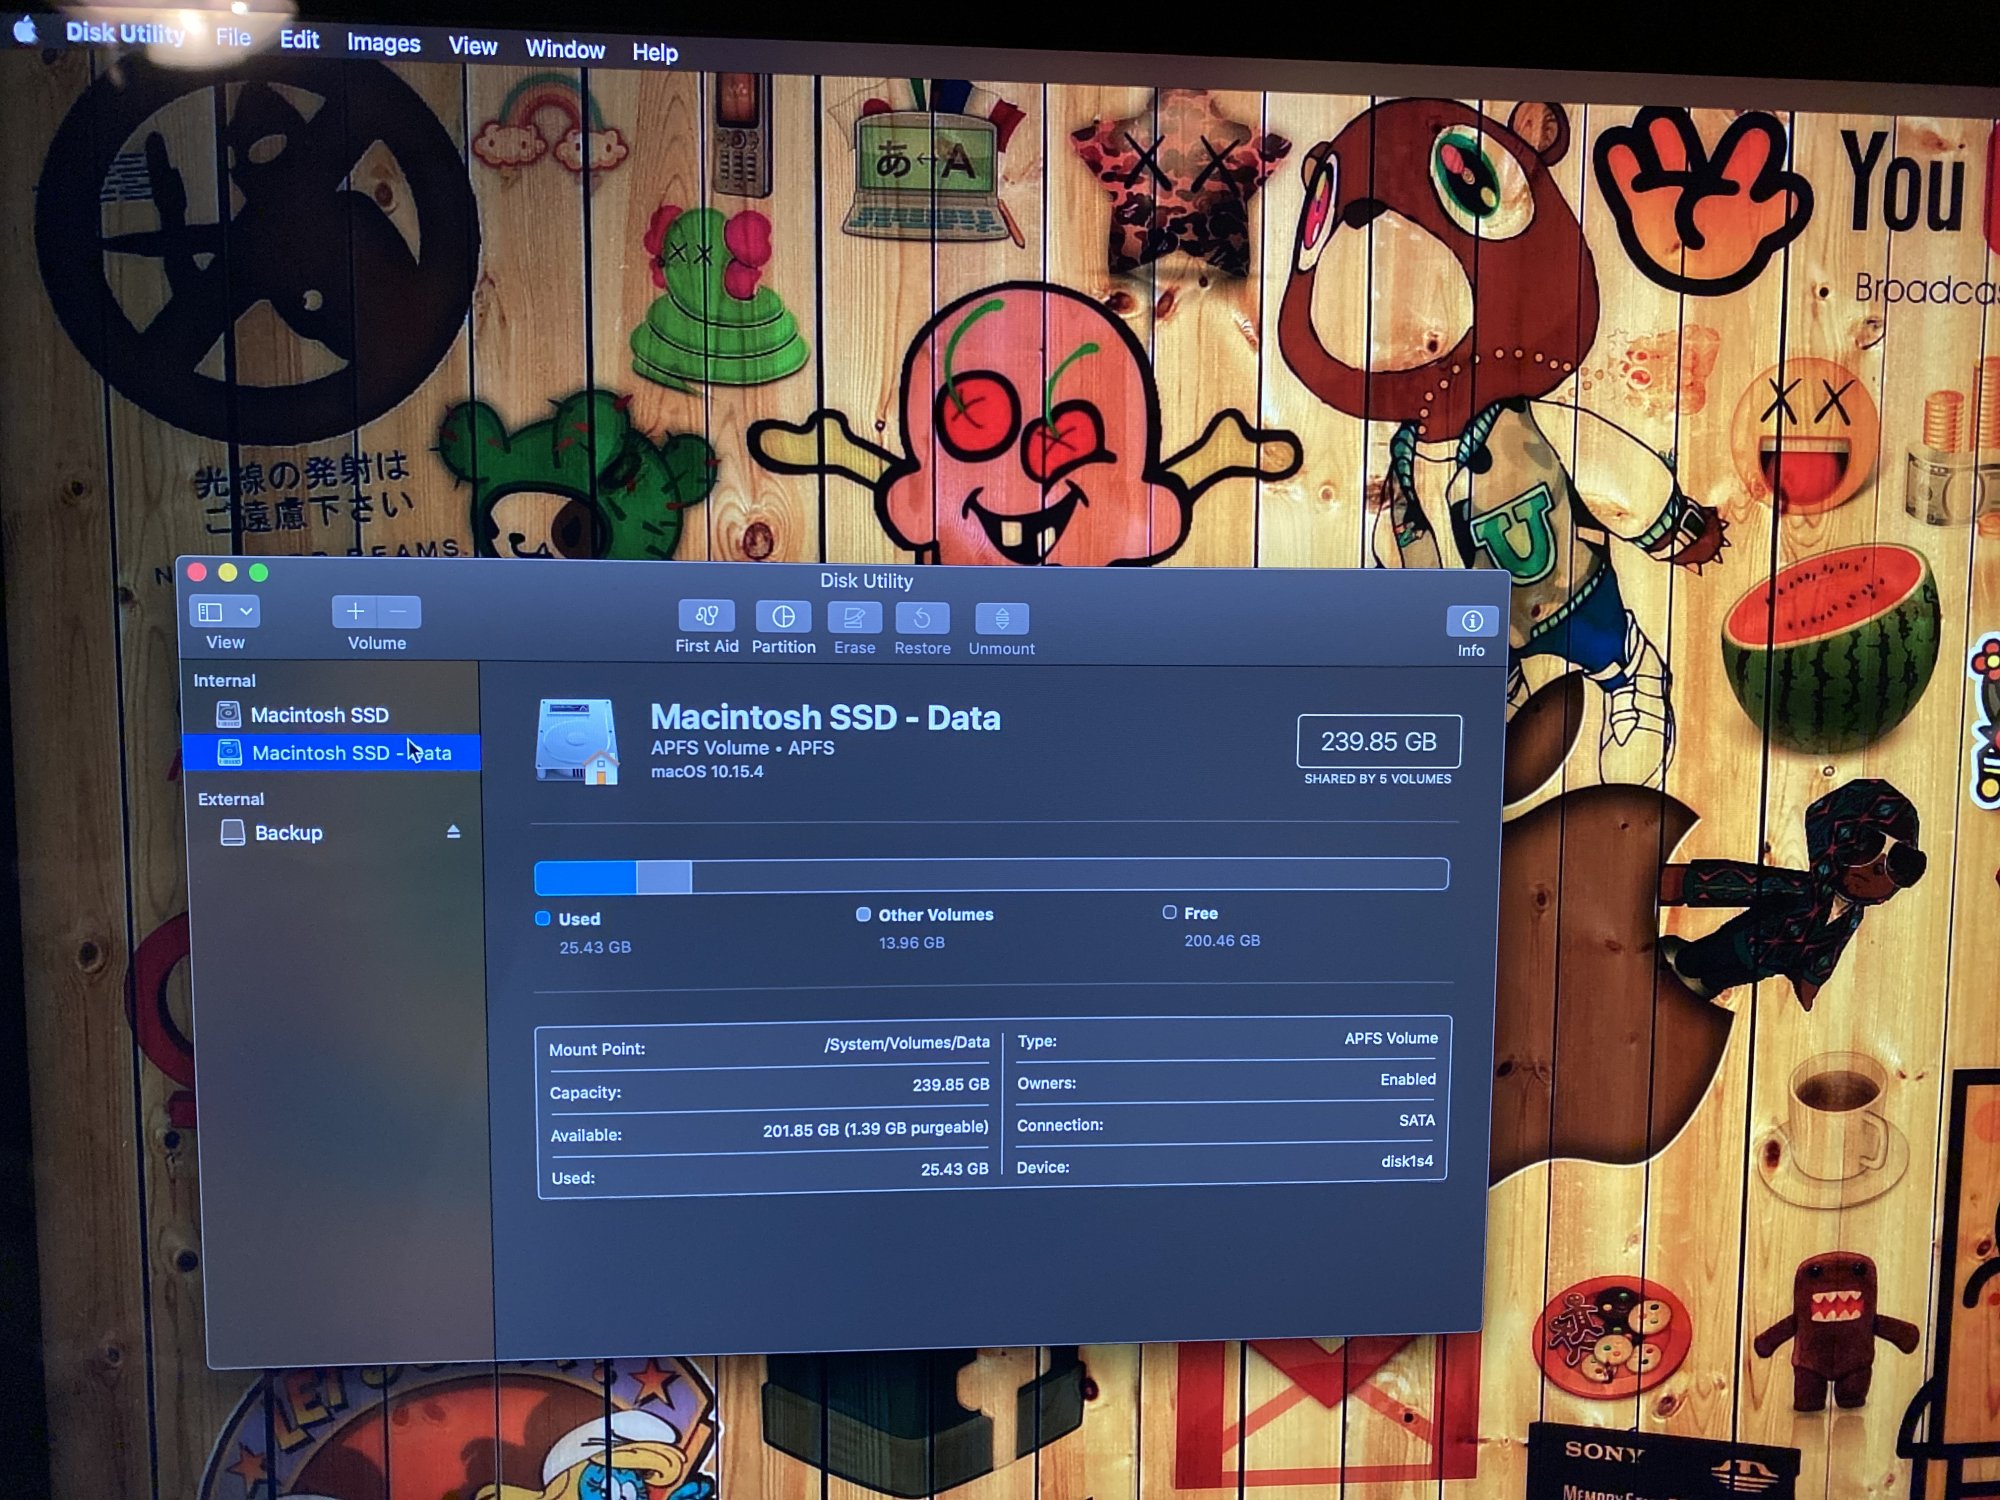
Task: Click the Available 201.85 GB value
Action: (x=876, y=1129)
